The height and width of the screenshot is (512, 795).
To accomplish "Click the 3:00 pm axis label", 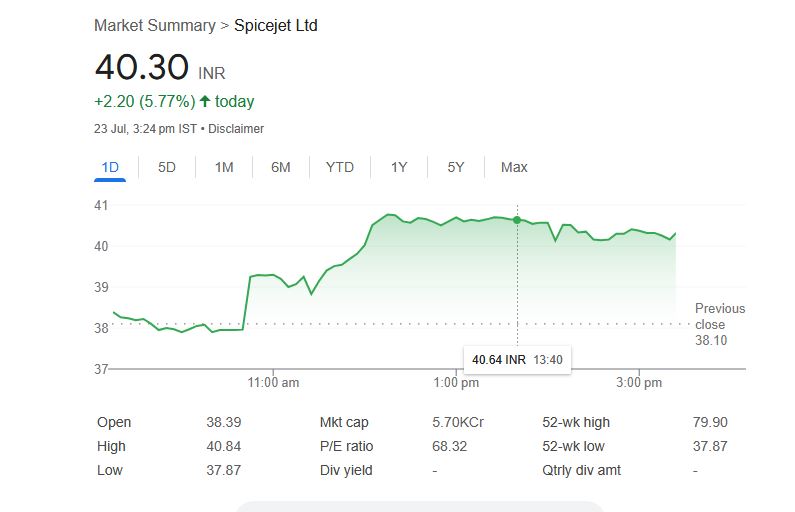I will pos(639,382).
